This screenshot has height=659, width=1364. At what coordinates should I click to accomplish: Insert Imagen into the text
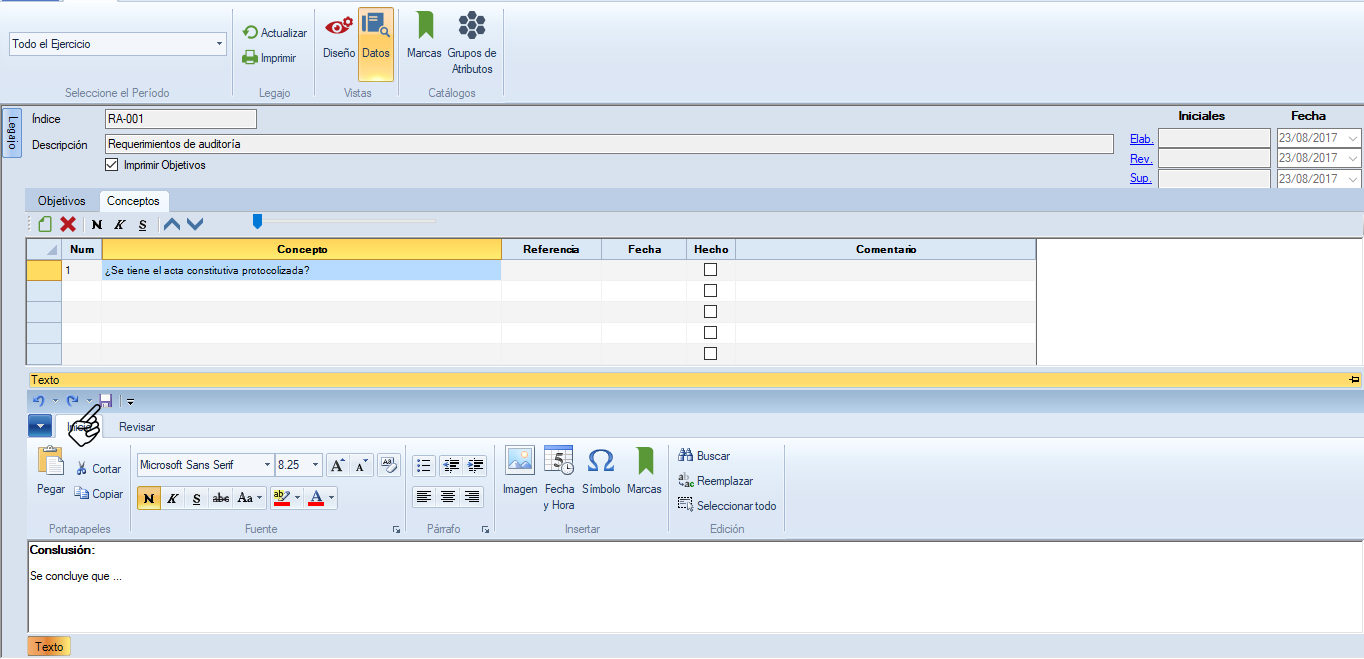520,462
